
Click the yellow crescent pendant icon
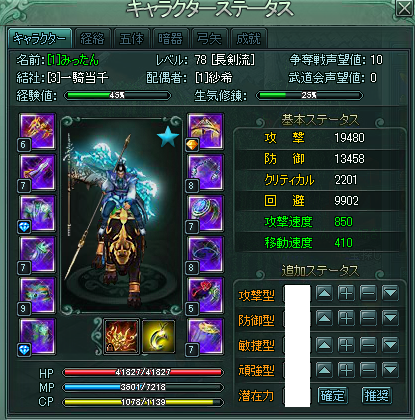[x=159, y=336]
